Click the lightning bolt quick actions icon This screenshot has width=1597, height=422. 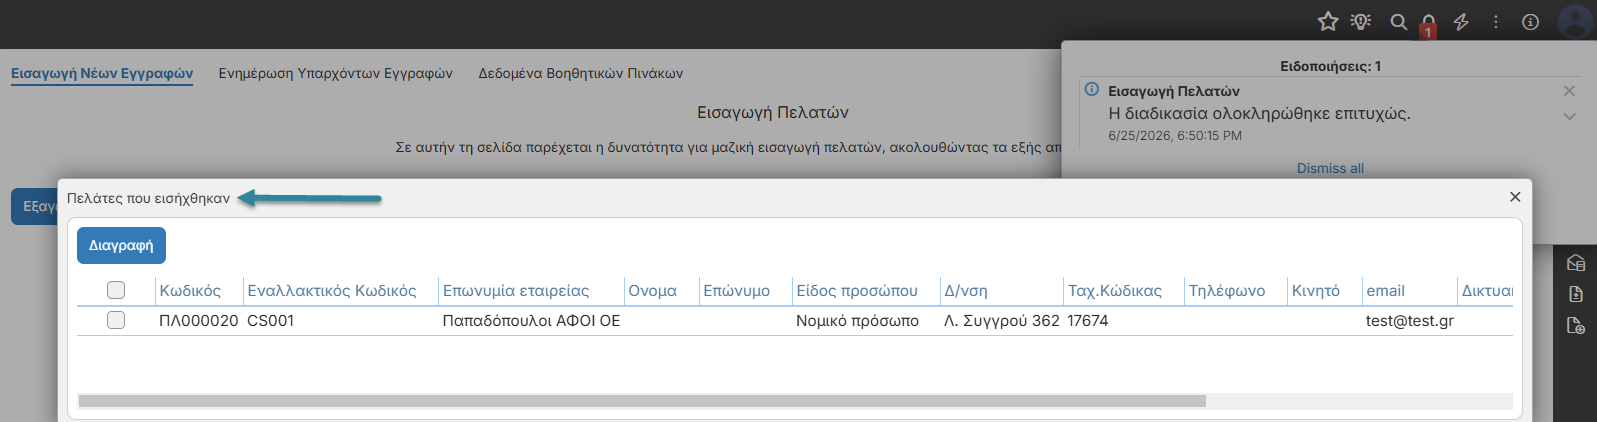1461,21
